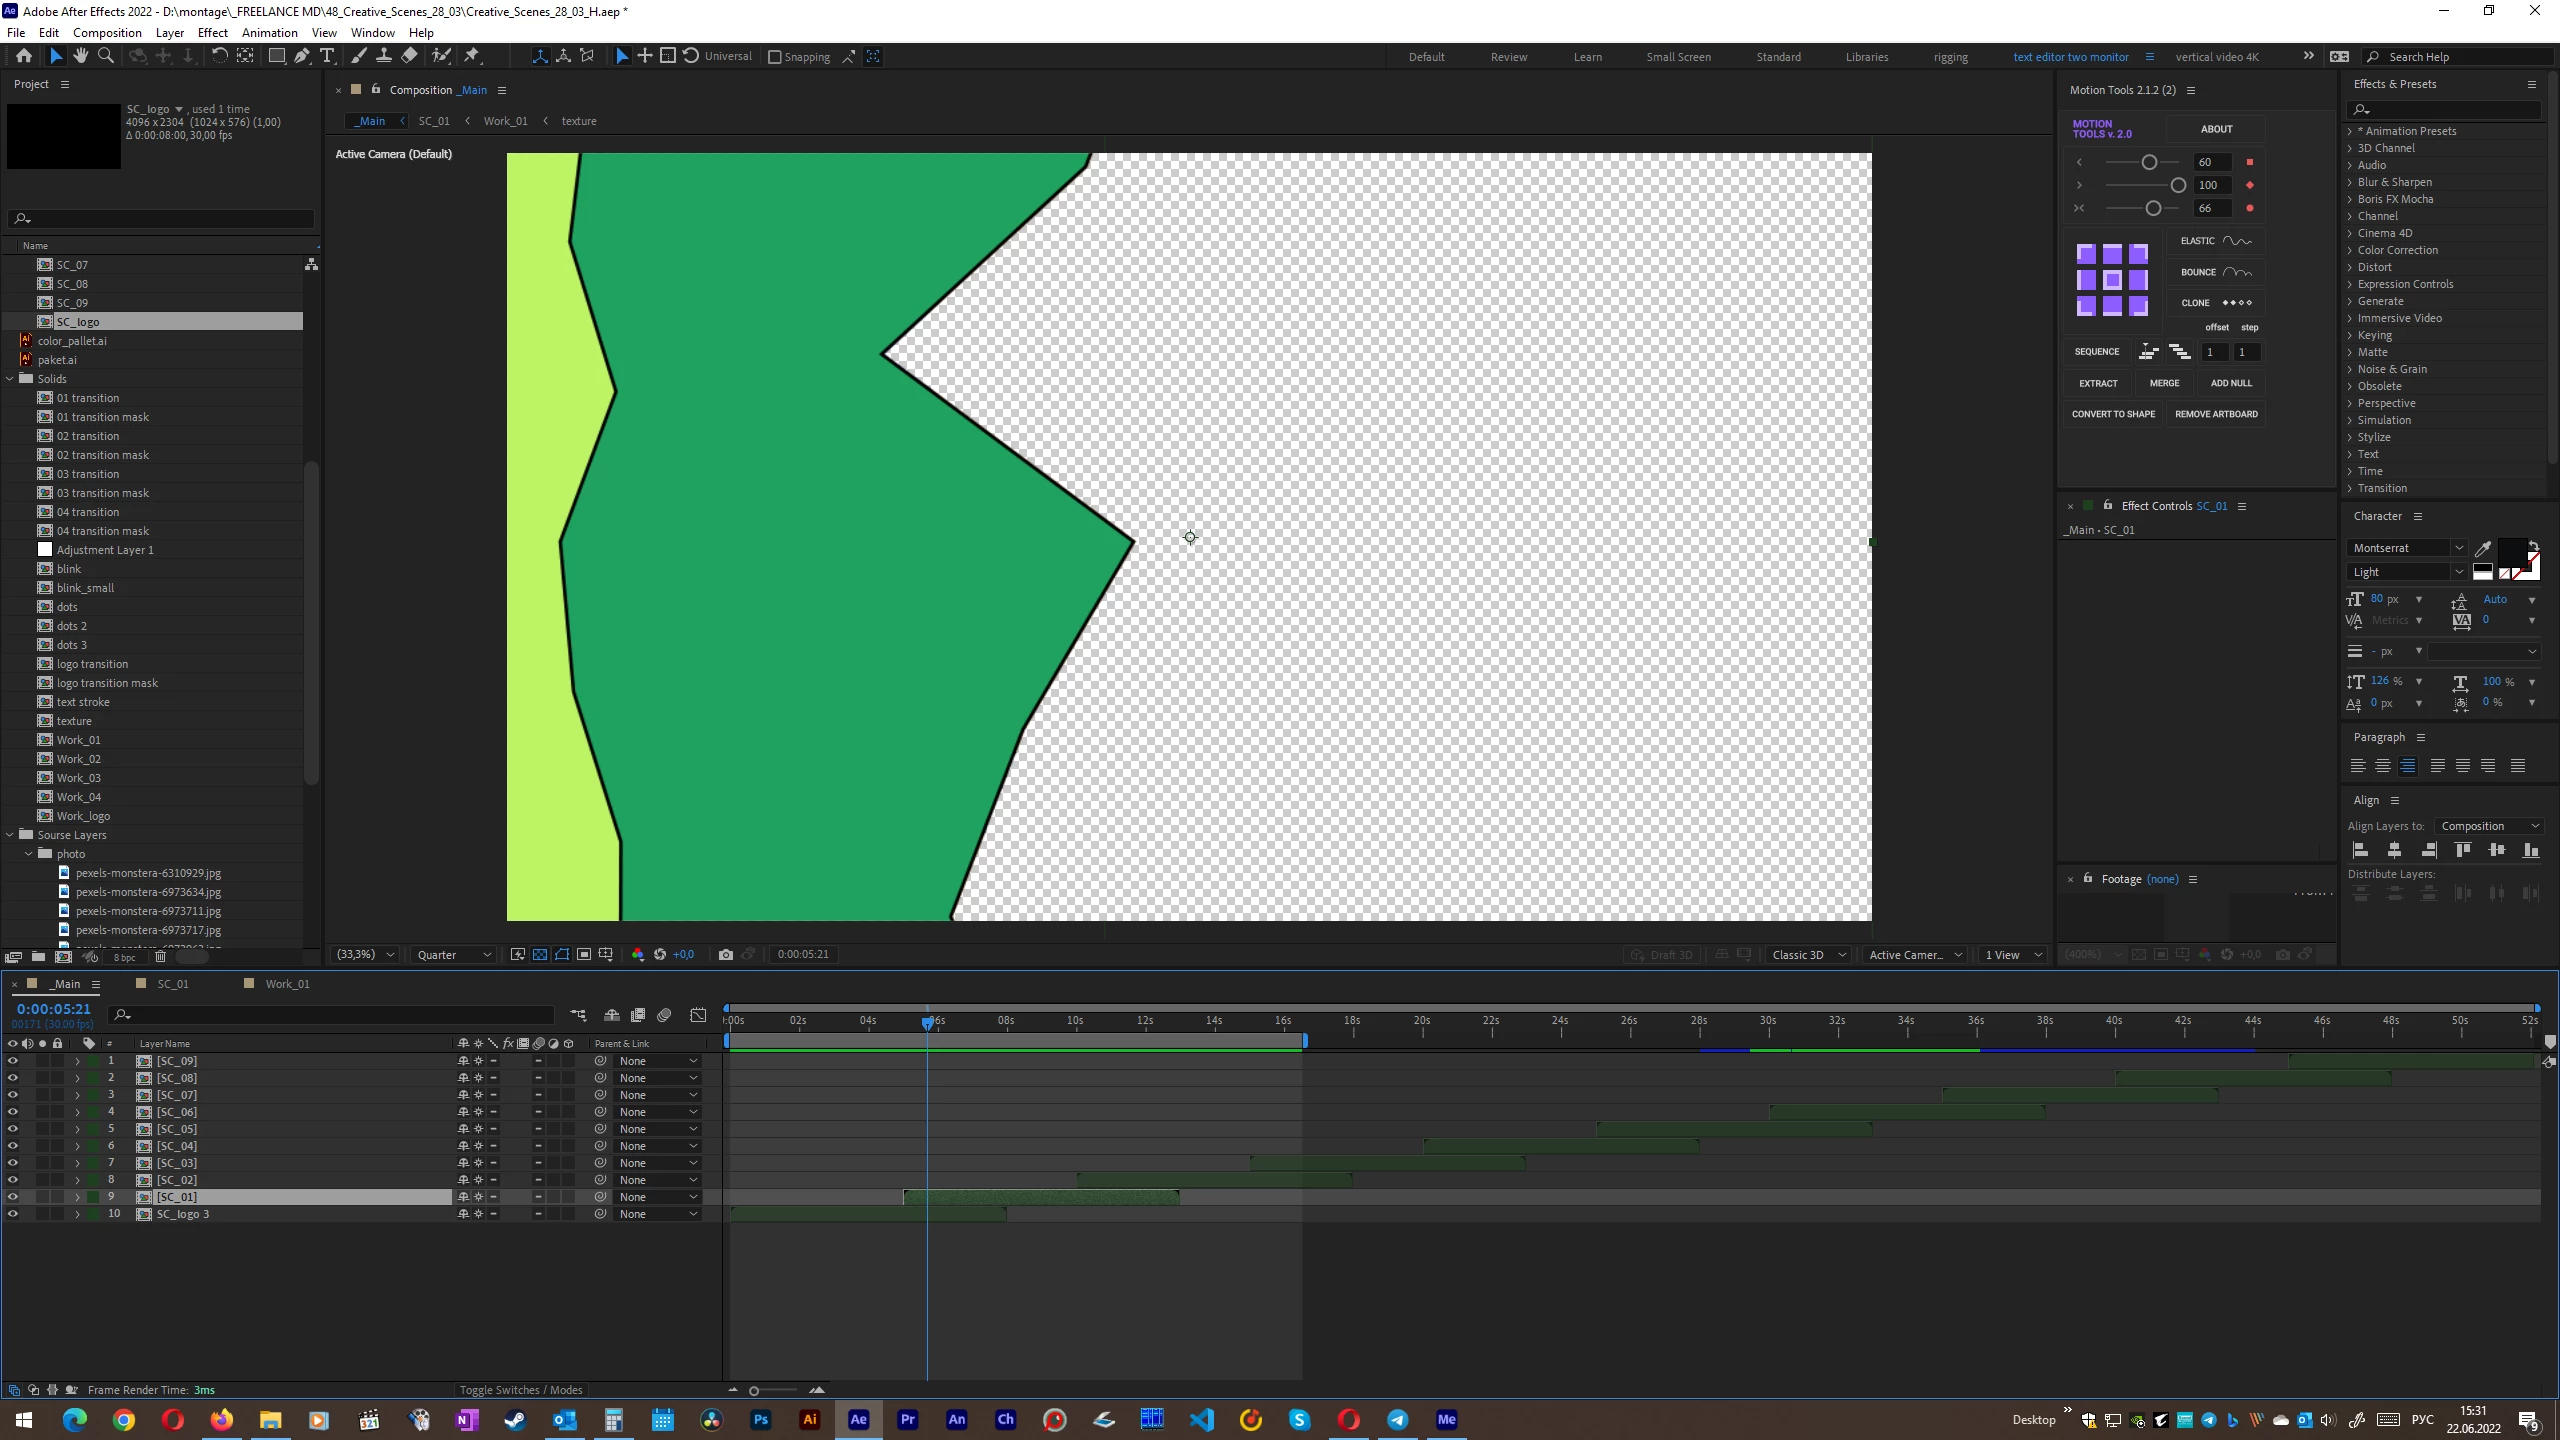Select the Puppet Pin tool
Screen dimensions: 2560x1440
[472, 56]
